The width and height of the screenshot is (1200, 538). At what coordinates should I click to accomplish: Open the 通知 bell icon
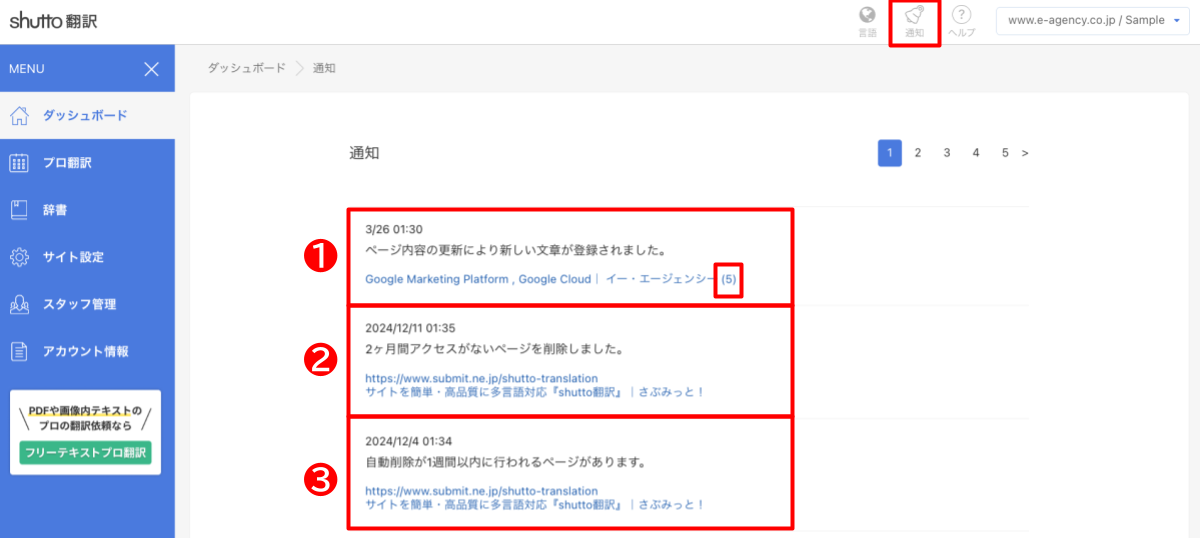914,15
